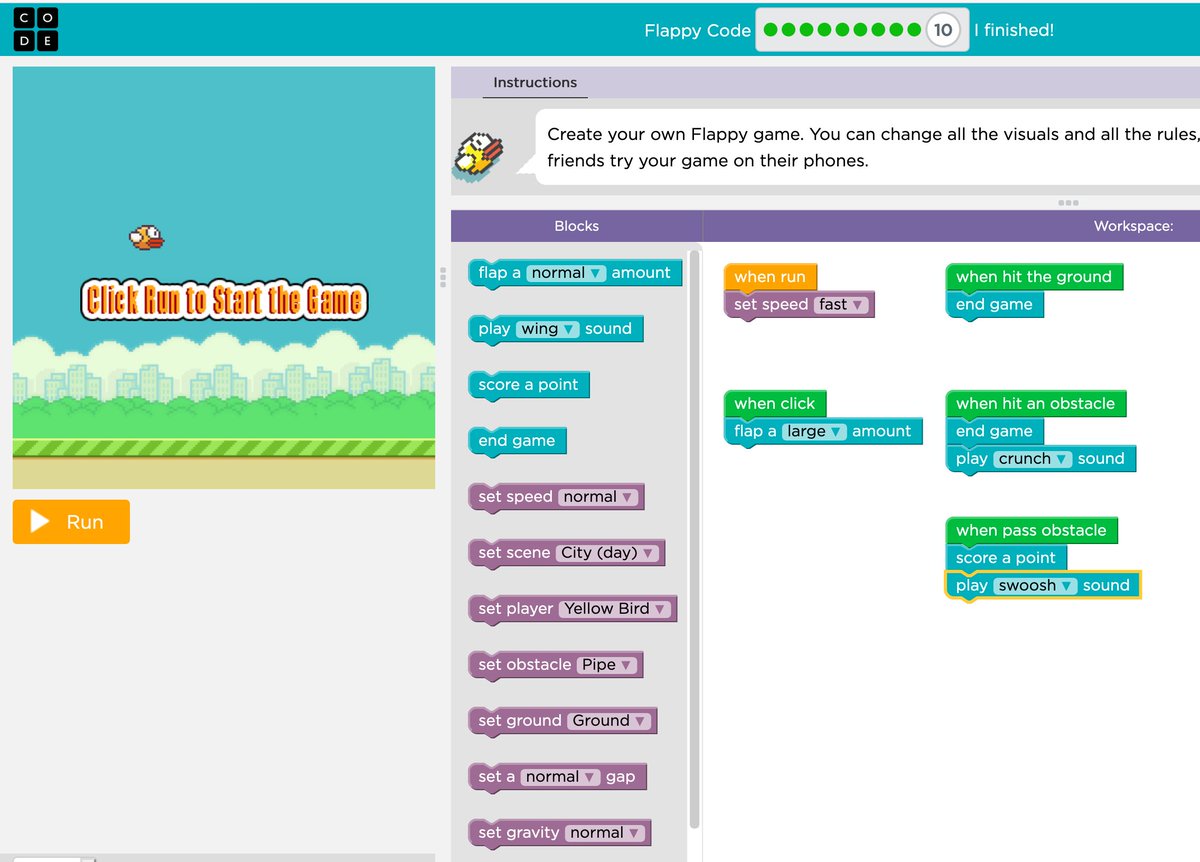This screenshot has height=862, width=1200.
Task: Click the "I finished!" link
Action: pyautogui.click(x=1014, y=30)
